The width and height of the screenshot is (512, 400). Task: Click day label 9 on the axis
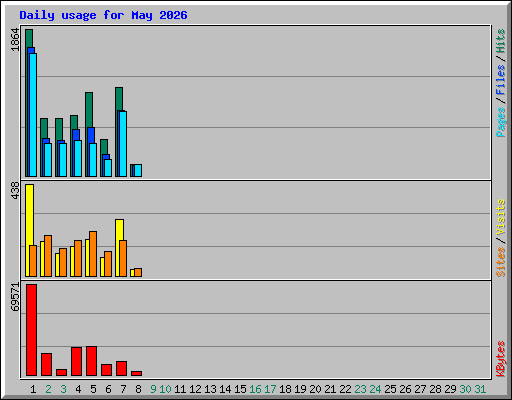point(153,389)
